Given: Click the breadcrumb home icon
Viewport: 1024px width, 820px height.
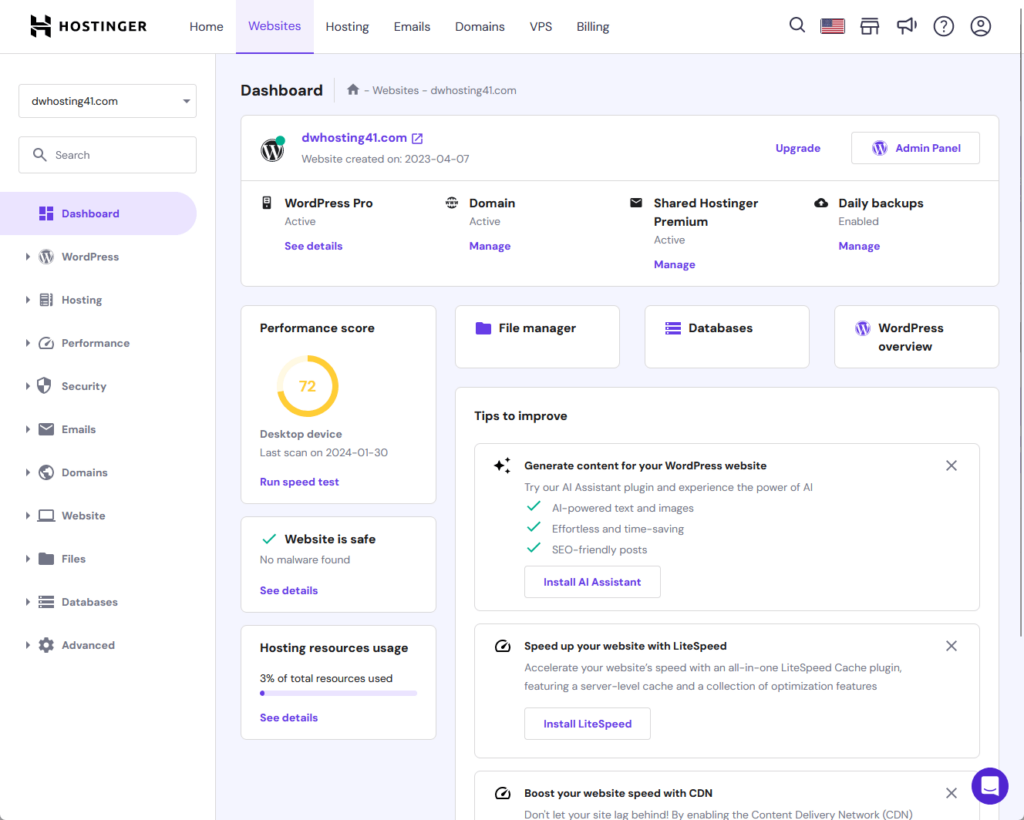Looking at the screenshot, I should coord(353,89).
